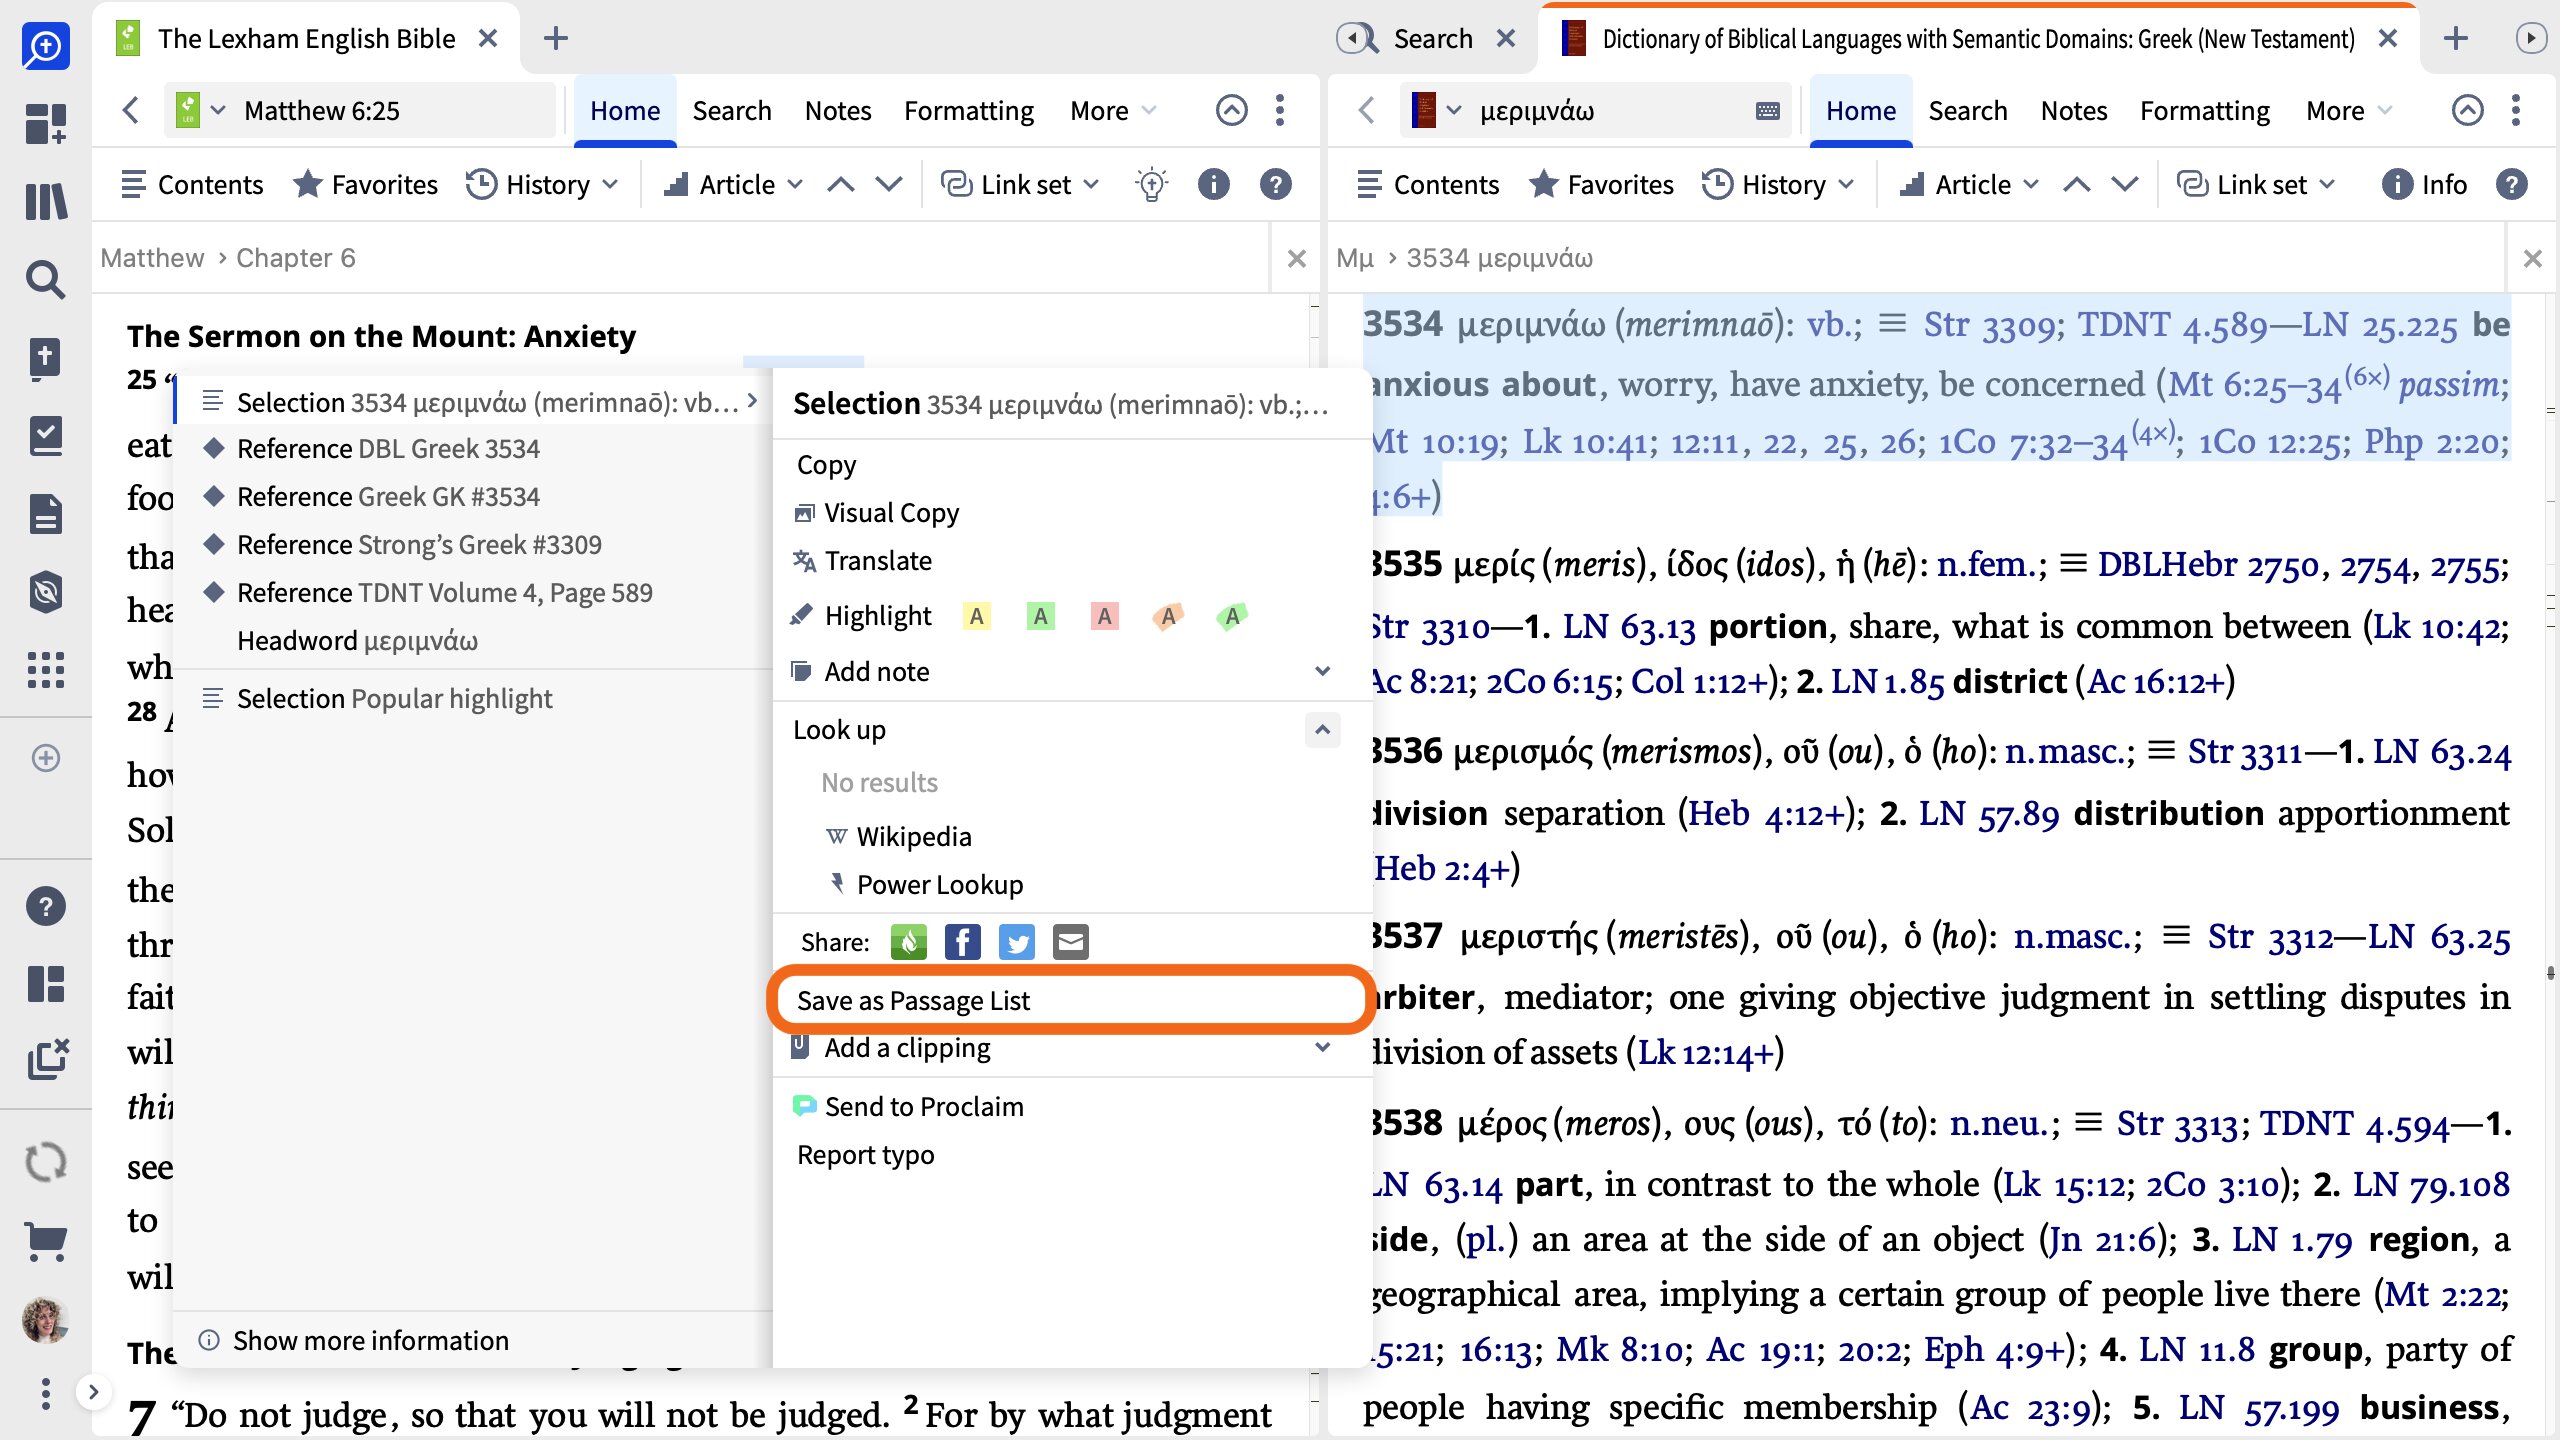The height and width of the screenshot is (1440, 2560).
Task: Open the checklist icon in sidebar
Action: pos(46,436)
